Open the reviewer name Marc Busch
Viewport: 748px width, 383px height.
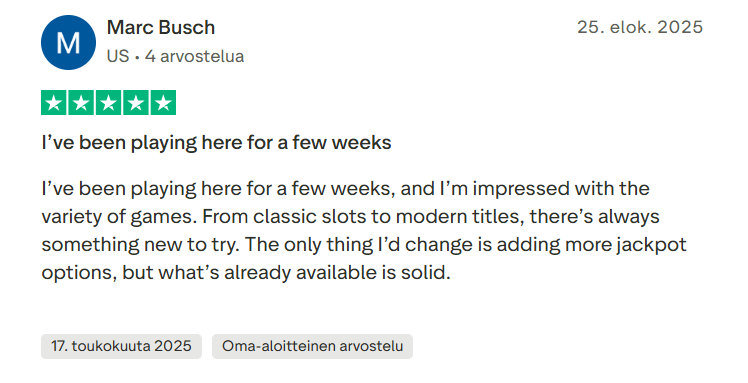tap(161, 27)
